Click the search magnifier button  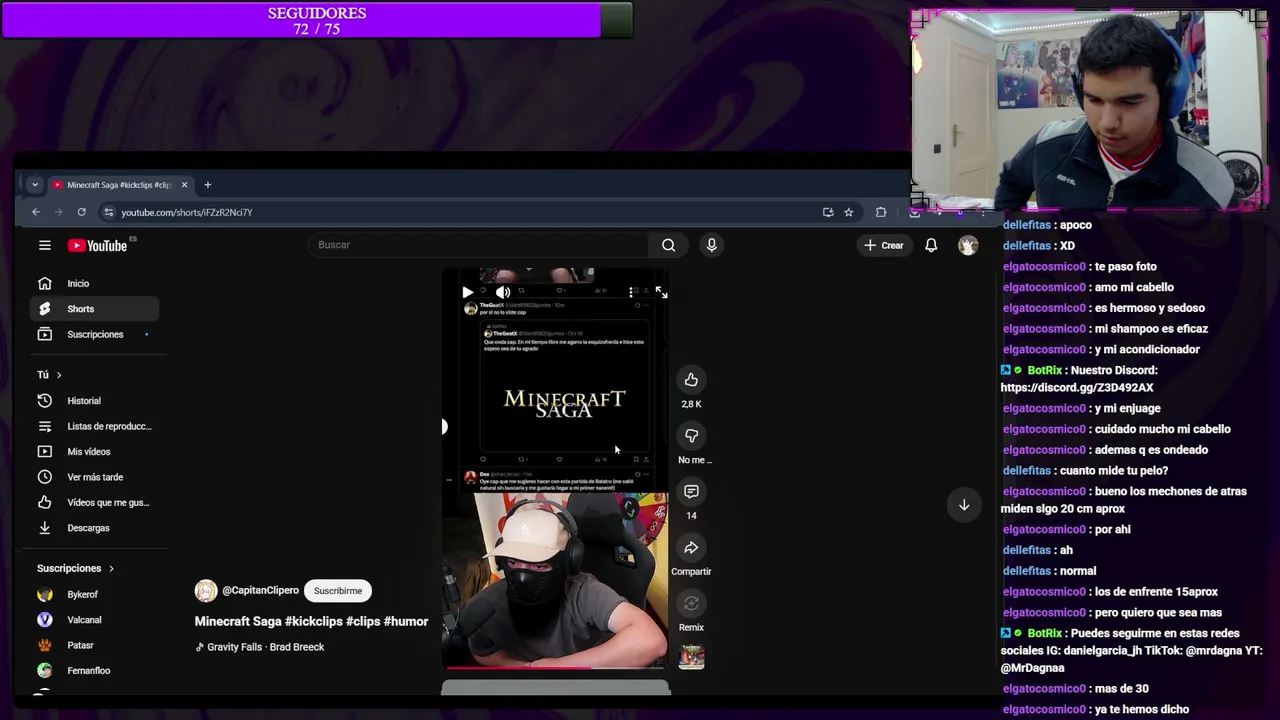pyautogui.click(x=668, y=245)
